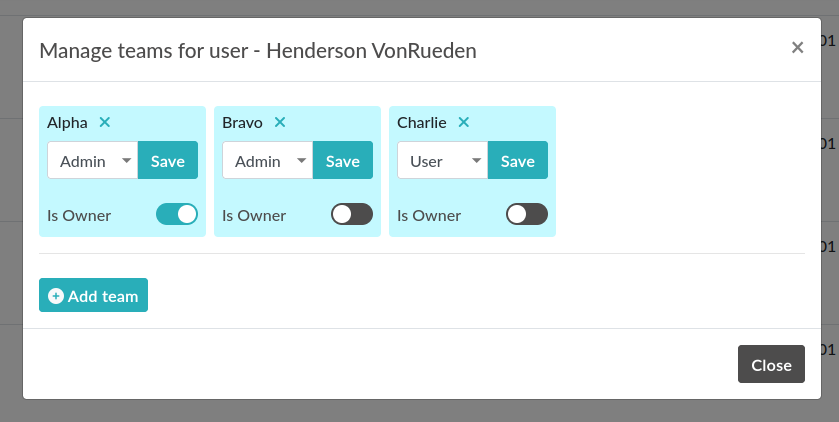Viewport: 839px width, 422px height.
Task: Remove Alpha team with its X icon
Action: tap(105, 122)
